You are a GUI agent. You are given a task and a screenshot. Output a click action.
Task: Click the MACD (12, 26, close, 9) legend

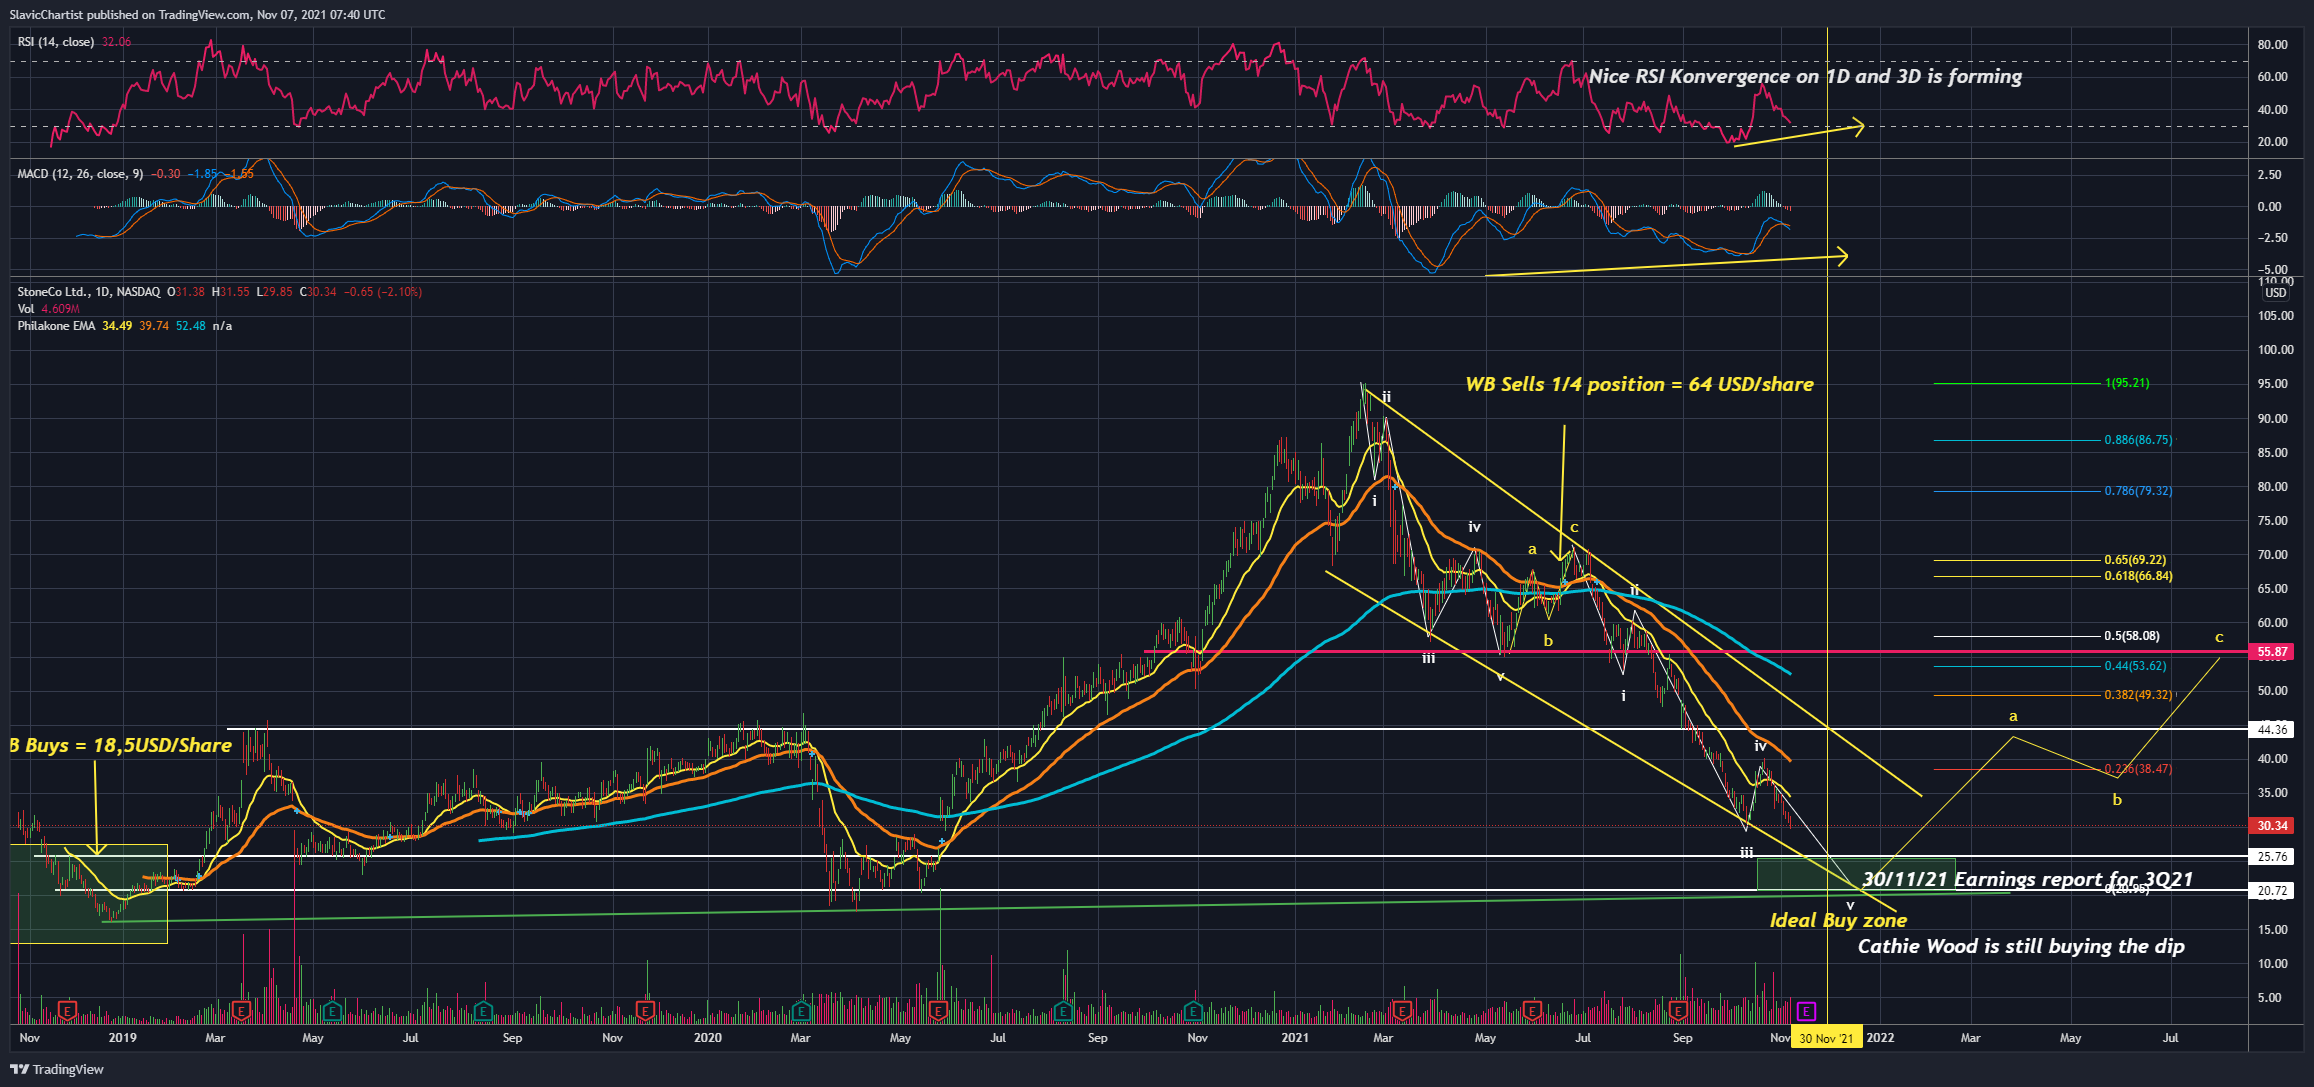[81, 174]
